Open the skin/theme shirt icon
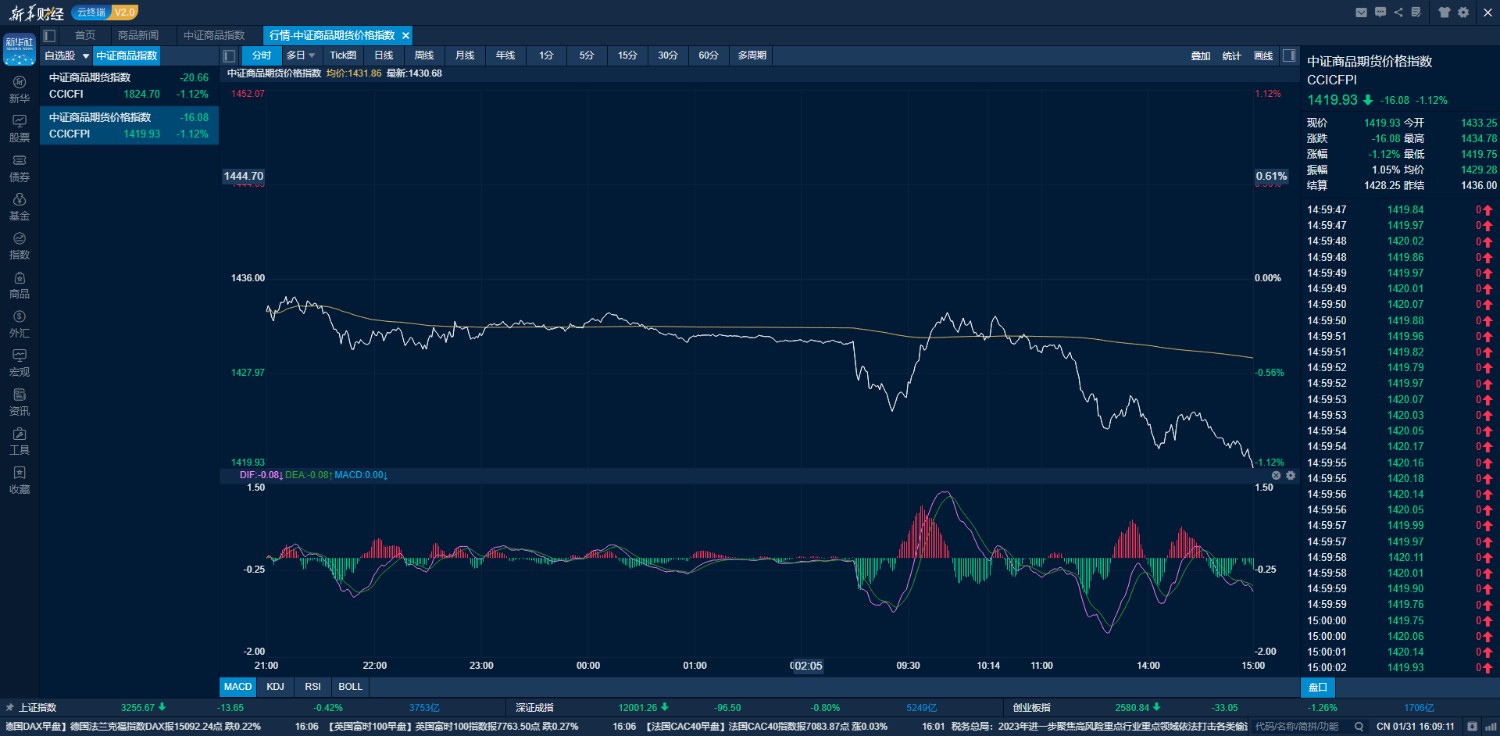Viewport: 1500px width, 736px height. click(x=1444, y=12)
